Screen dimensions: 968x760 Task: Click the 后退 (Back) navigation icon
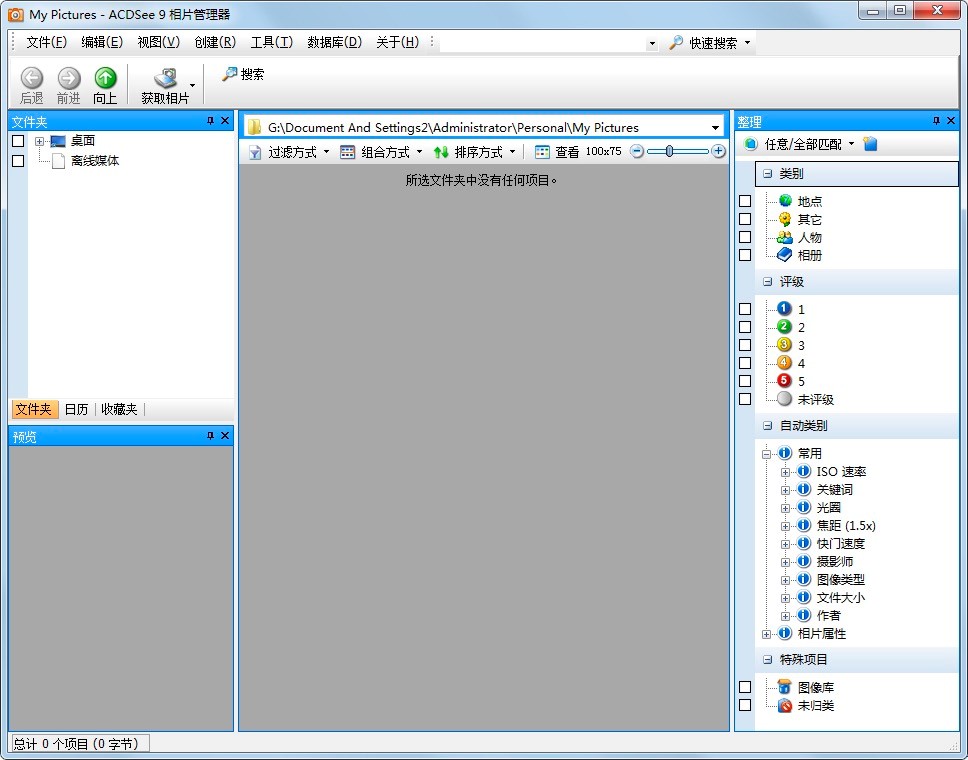32,78
